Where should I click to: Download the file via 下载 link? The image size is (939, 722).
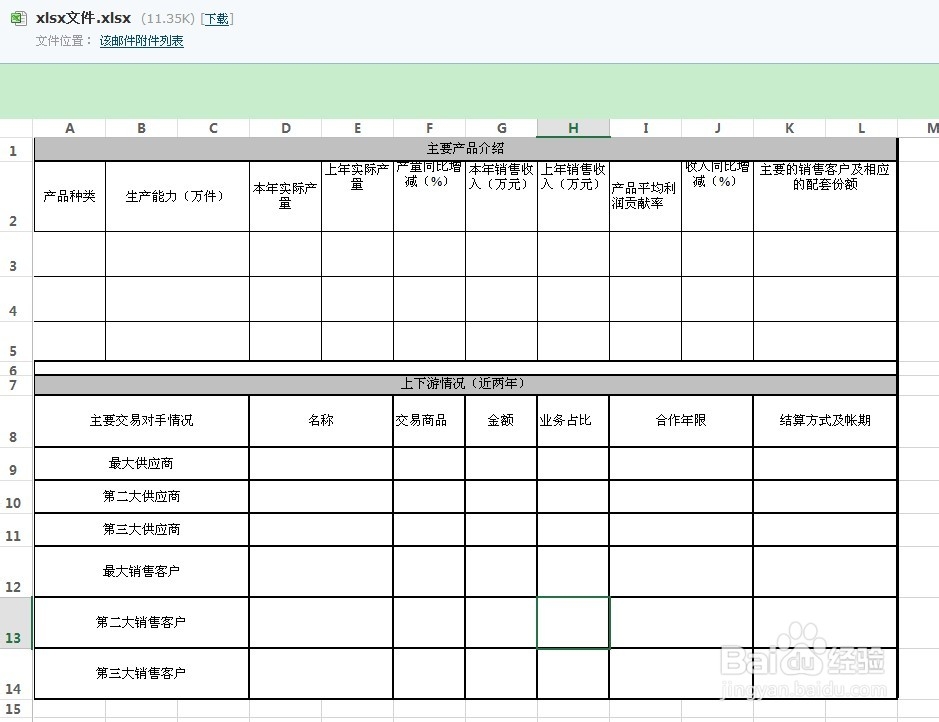pos(217,18)
